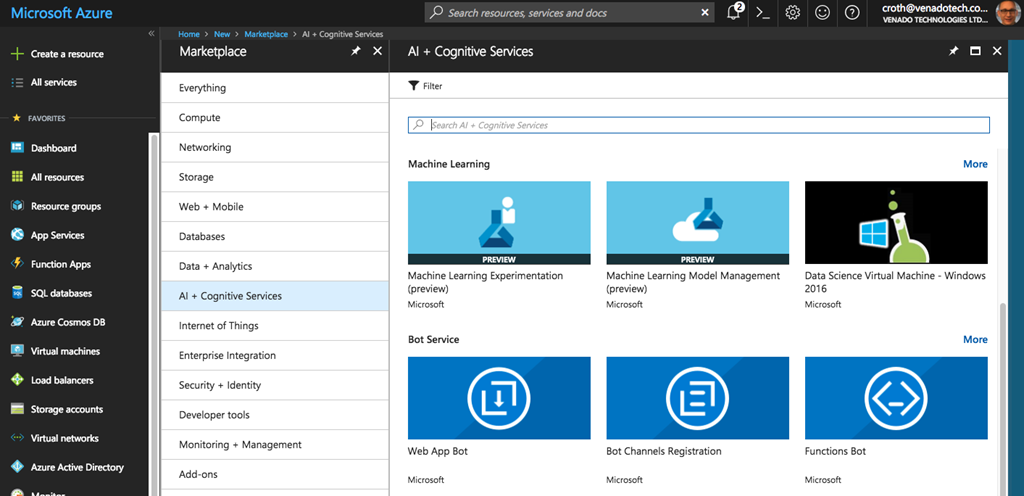
Task: Select the Networking category
Action: pyautogui.click(x=275, y=147)
